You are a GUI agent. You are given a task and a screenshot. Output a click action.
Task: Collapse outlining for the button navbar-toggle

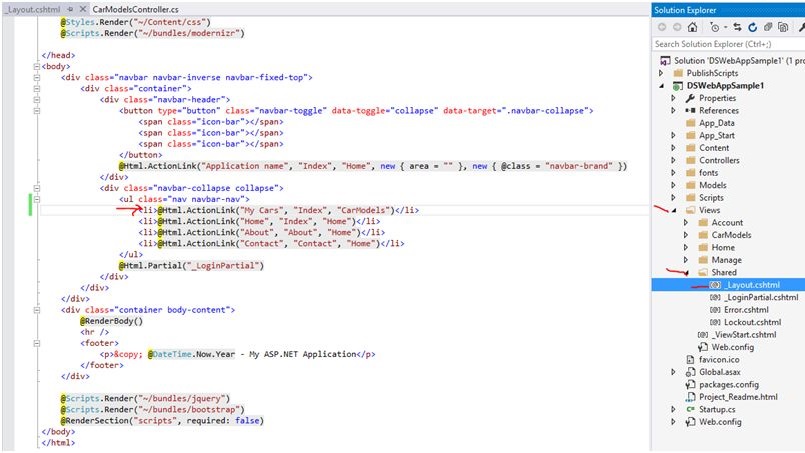pos(36,110)
